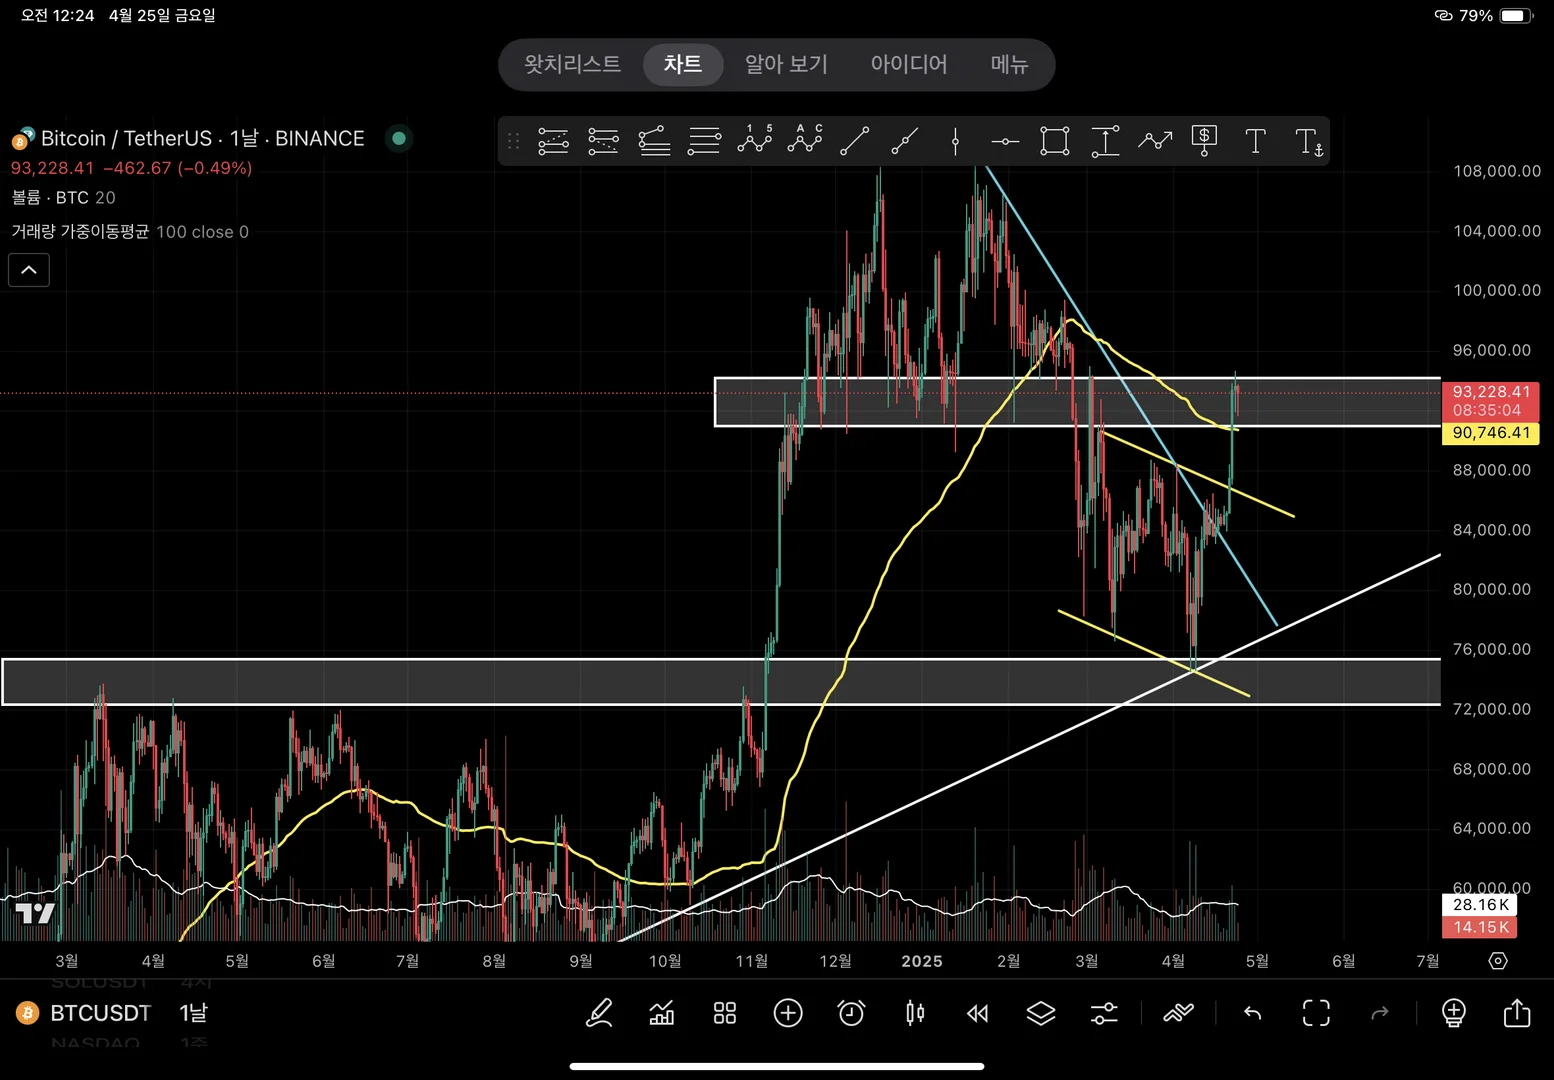
Task: Pick the price range measure tool
Action: pos(1105,141)
